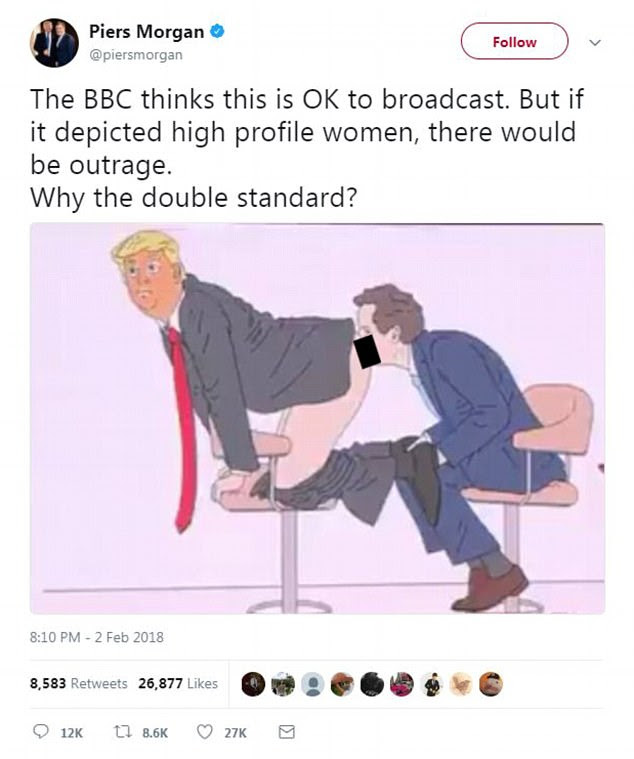Click the blue verified badge
This screenshot has height=759, width=634.
tap(217, 32)
